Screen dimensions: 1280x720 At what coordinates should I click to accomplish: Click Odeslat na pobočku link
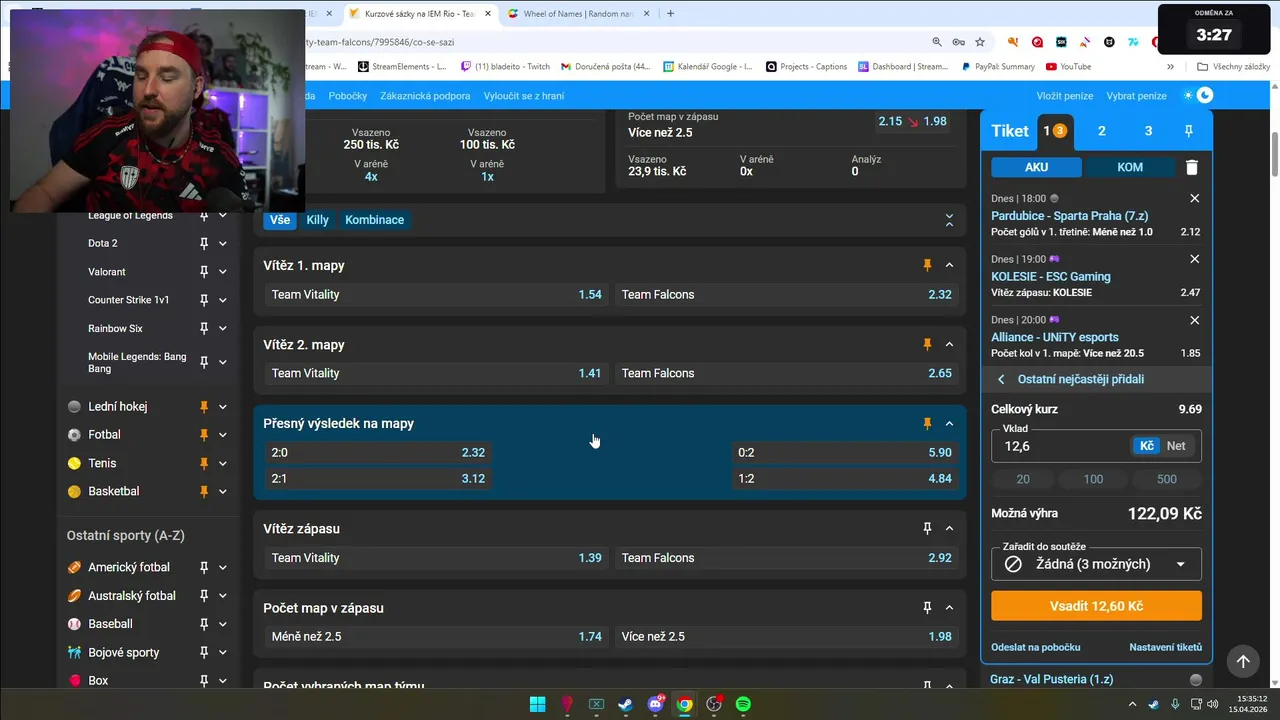(x=1035, y=647)
